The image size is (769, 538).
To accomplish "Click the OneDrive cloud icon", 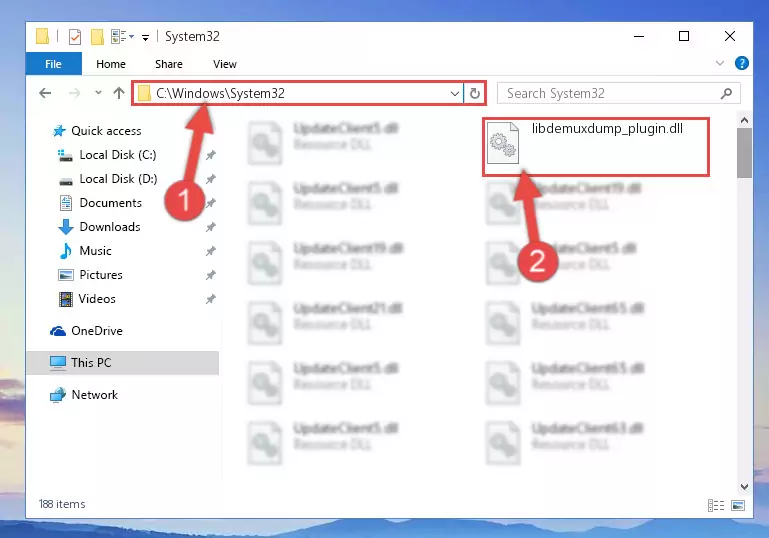I will pos(58,332).
